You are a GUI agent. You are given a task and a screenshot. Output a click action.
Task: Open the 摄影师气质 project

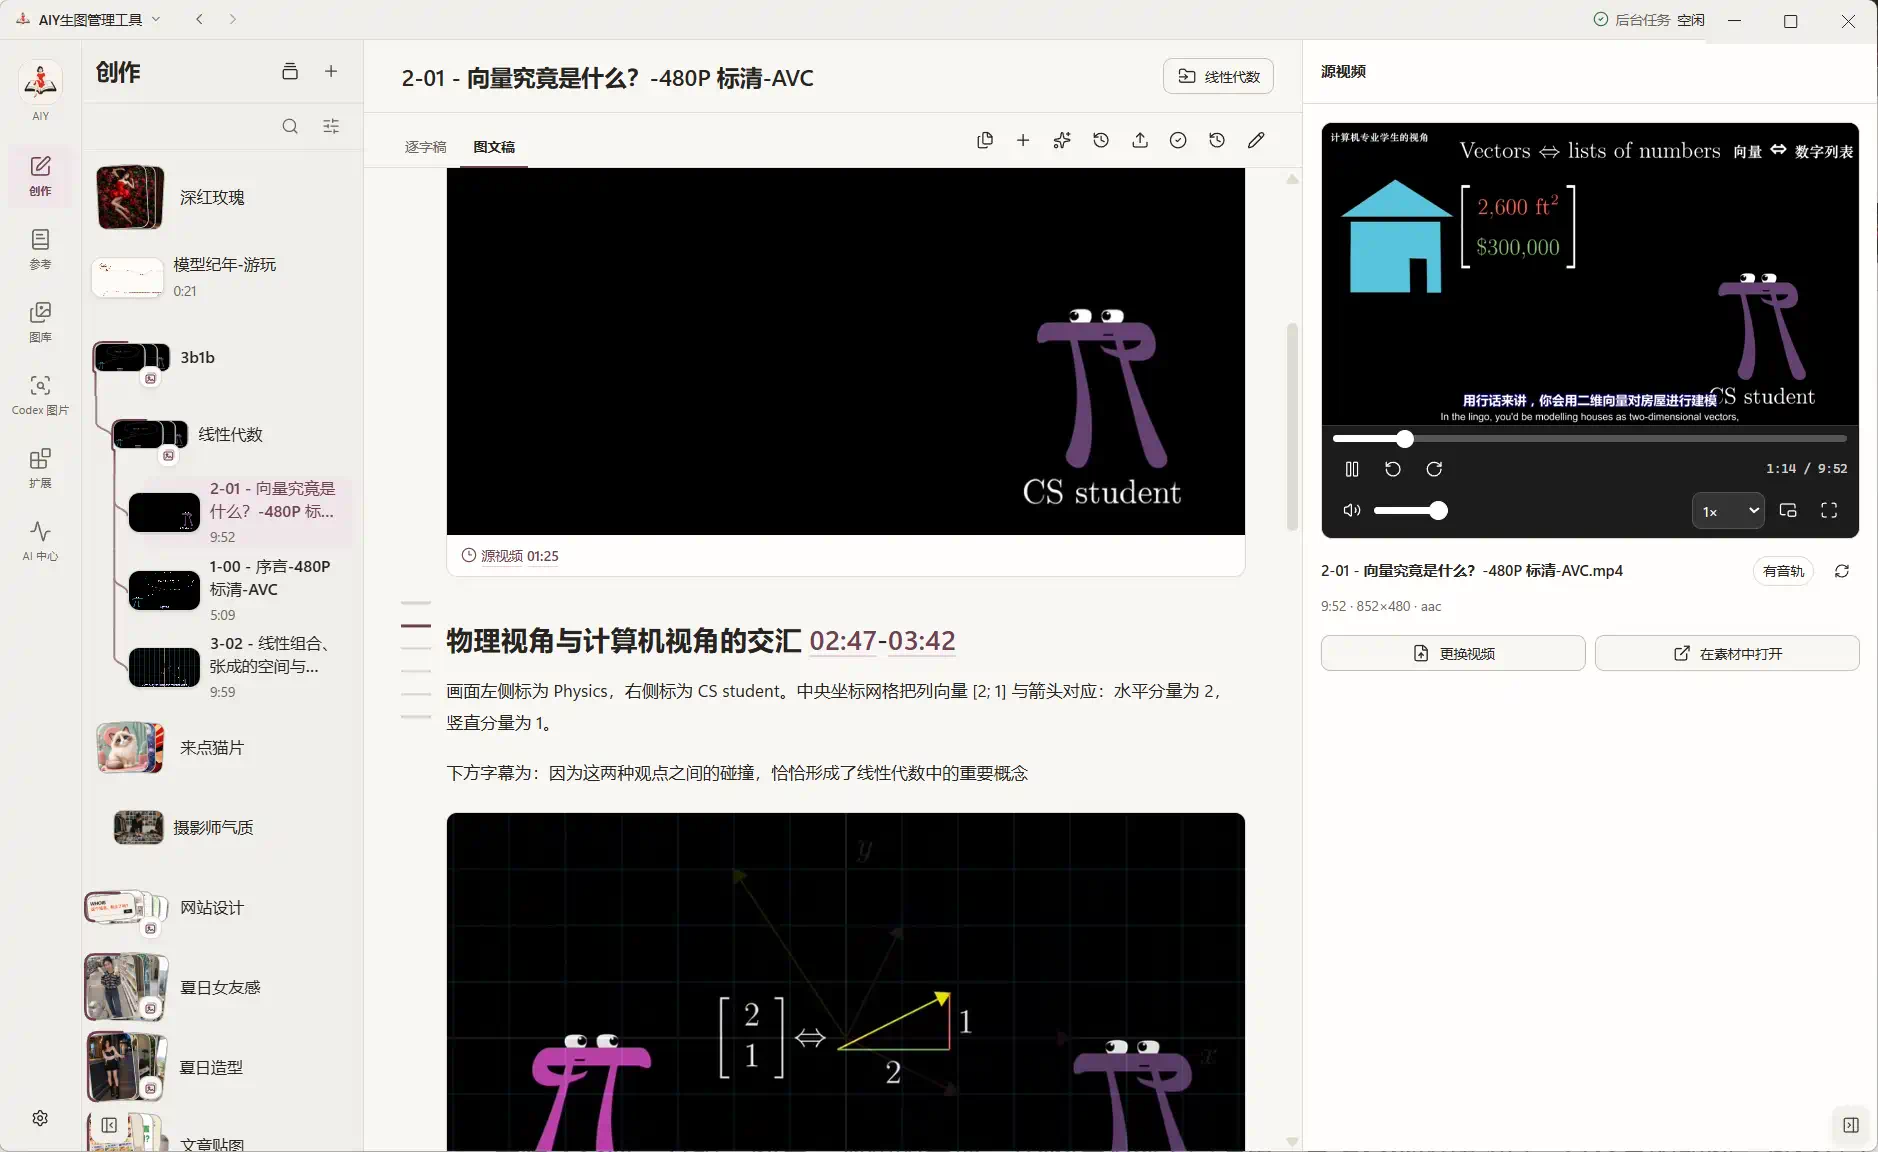222,827
